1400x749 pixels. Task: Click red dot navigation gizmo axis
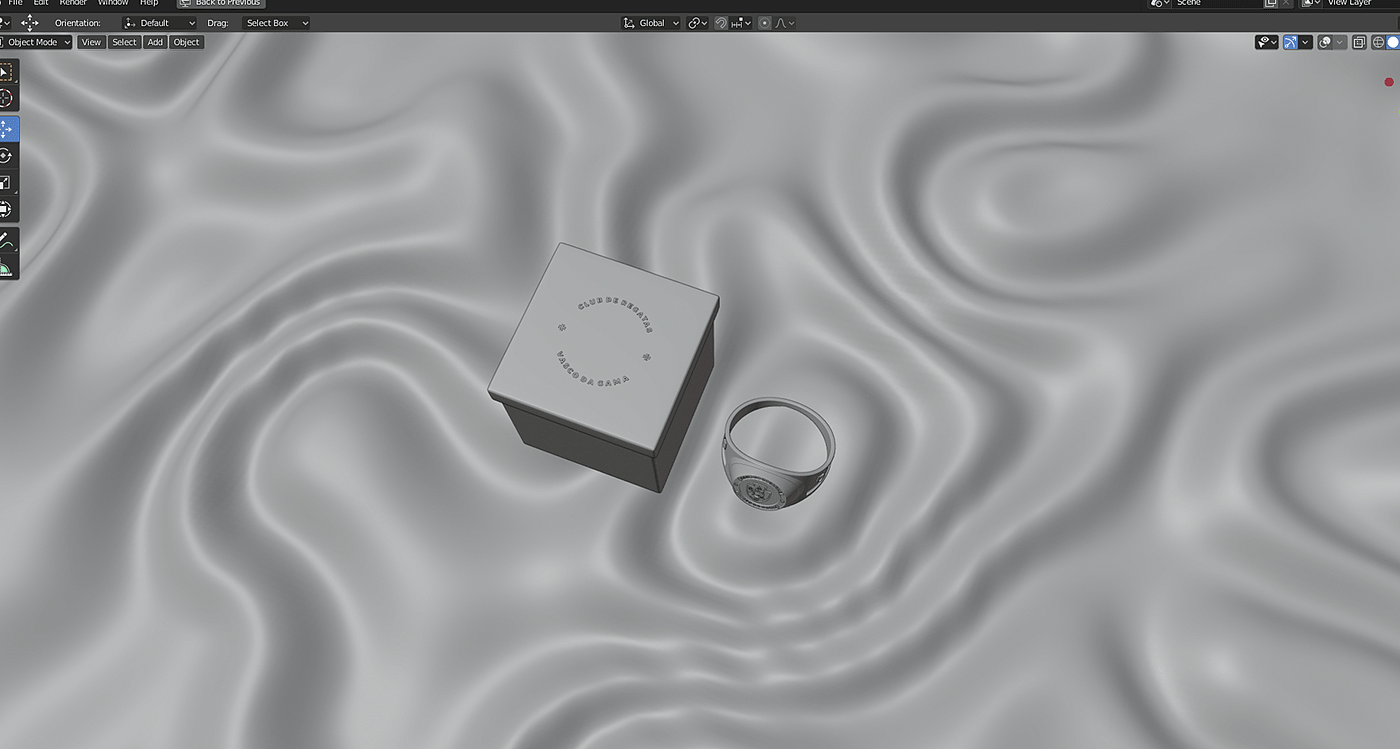[x=1389, y=82]
